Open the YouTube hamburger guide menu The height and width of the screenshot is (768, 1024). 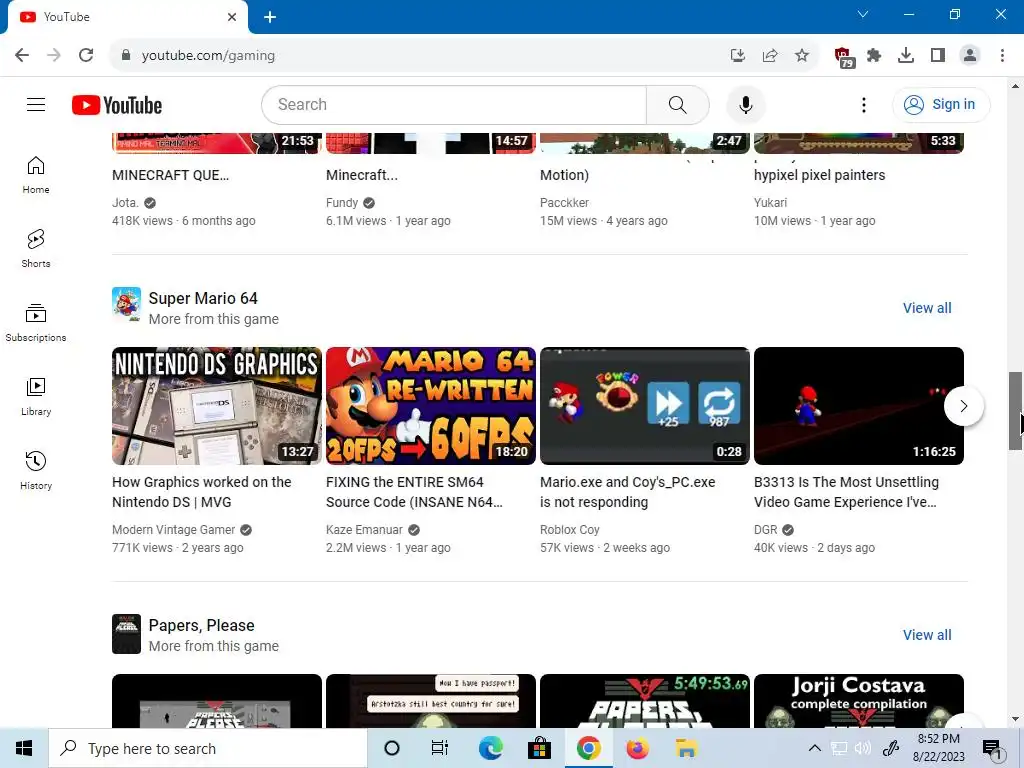[x=36, y=104]
